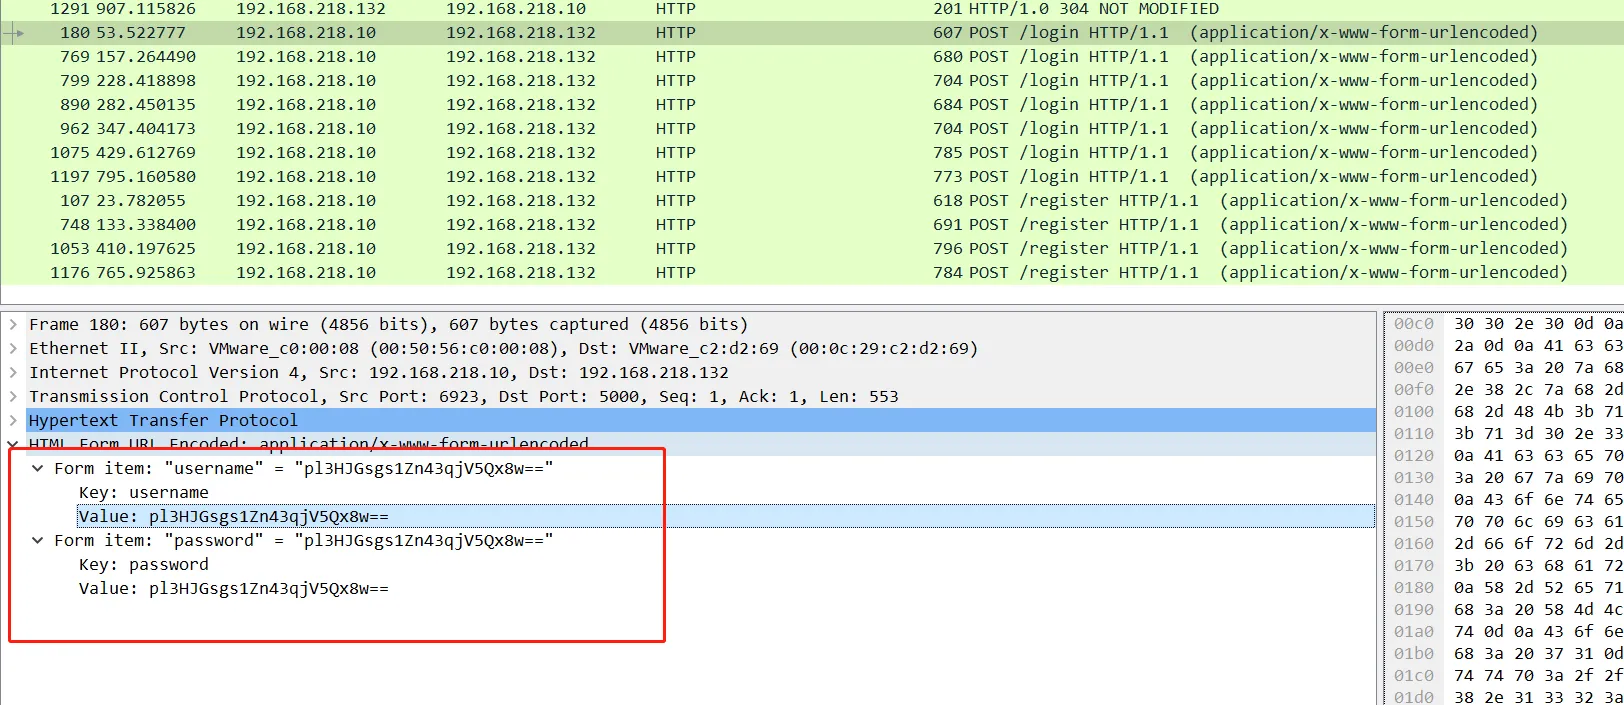
Task: Collapse the "password" form item chevron
Action: (38, 541)
